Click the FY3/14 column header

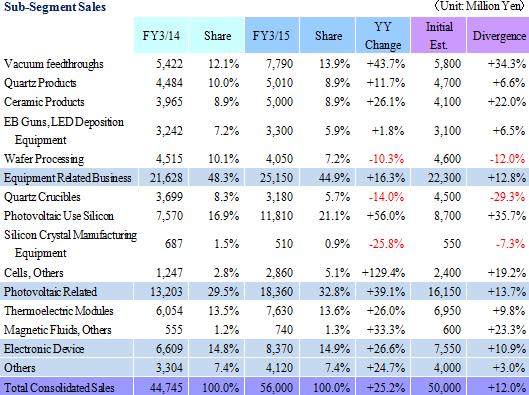click(x=161, y=35)
